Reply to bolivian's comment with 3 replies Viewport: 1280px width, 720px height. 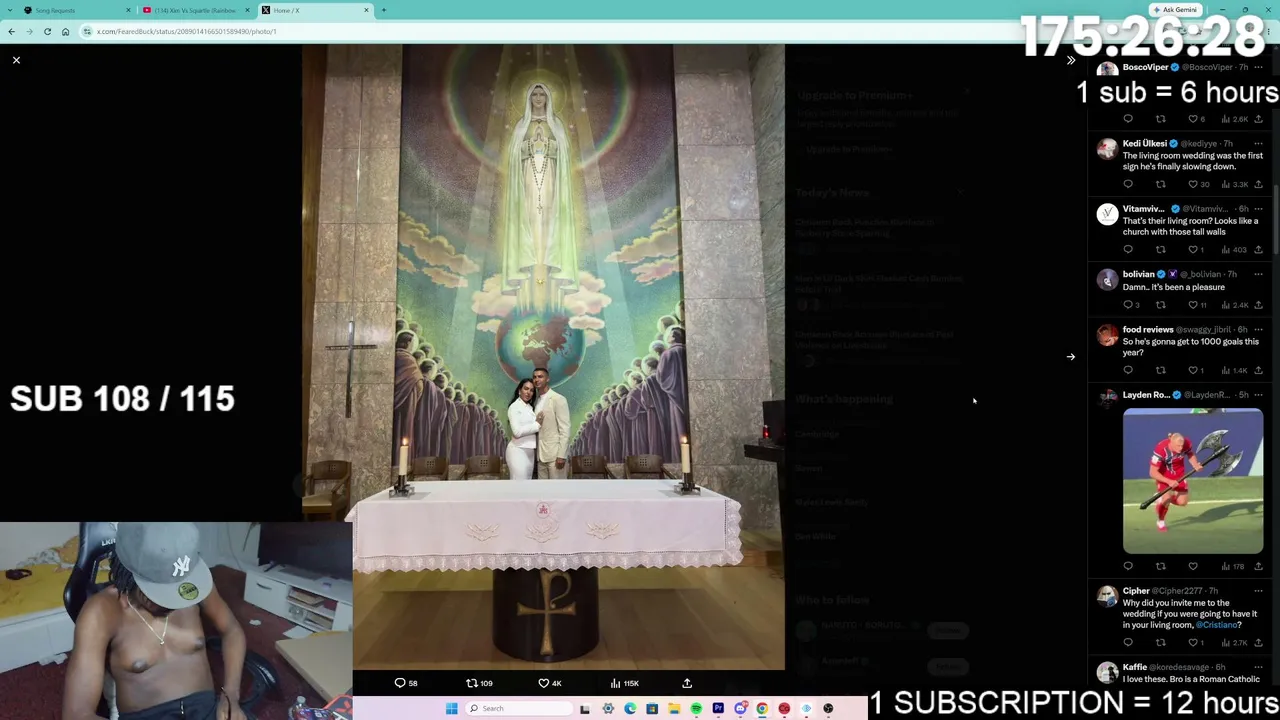point(1131,305)
